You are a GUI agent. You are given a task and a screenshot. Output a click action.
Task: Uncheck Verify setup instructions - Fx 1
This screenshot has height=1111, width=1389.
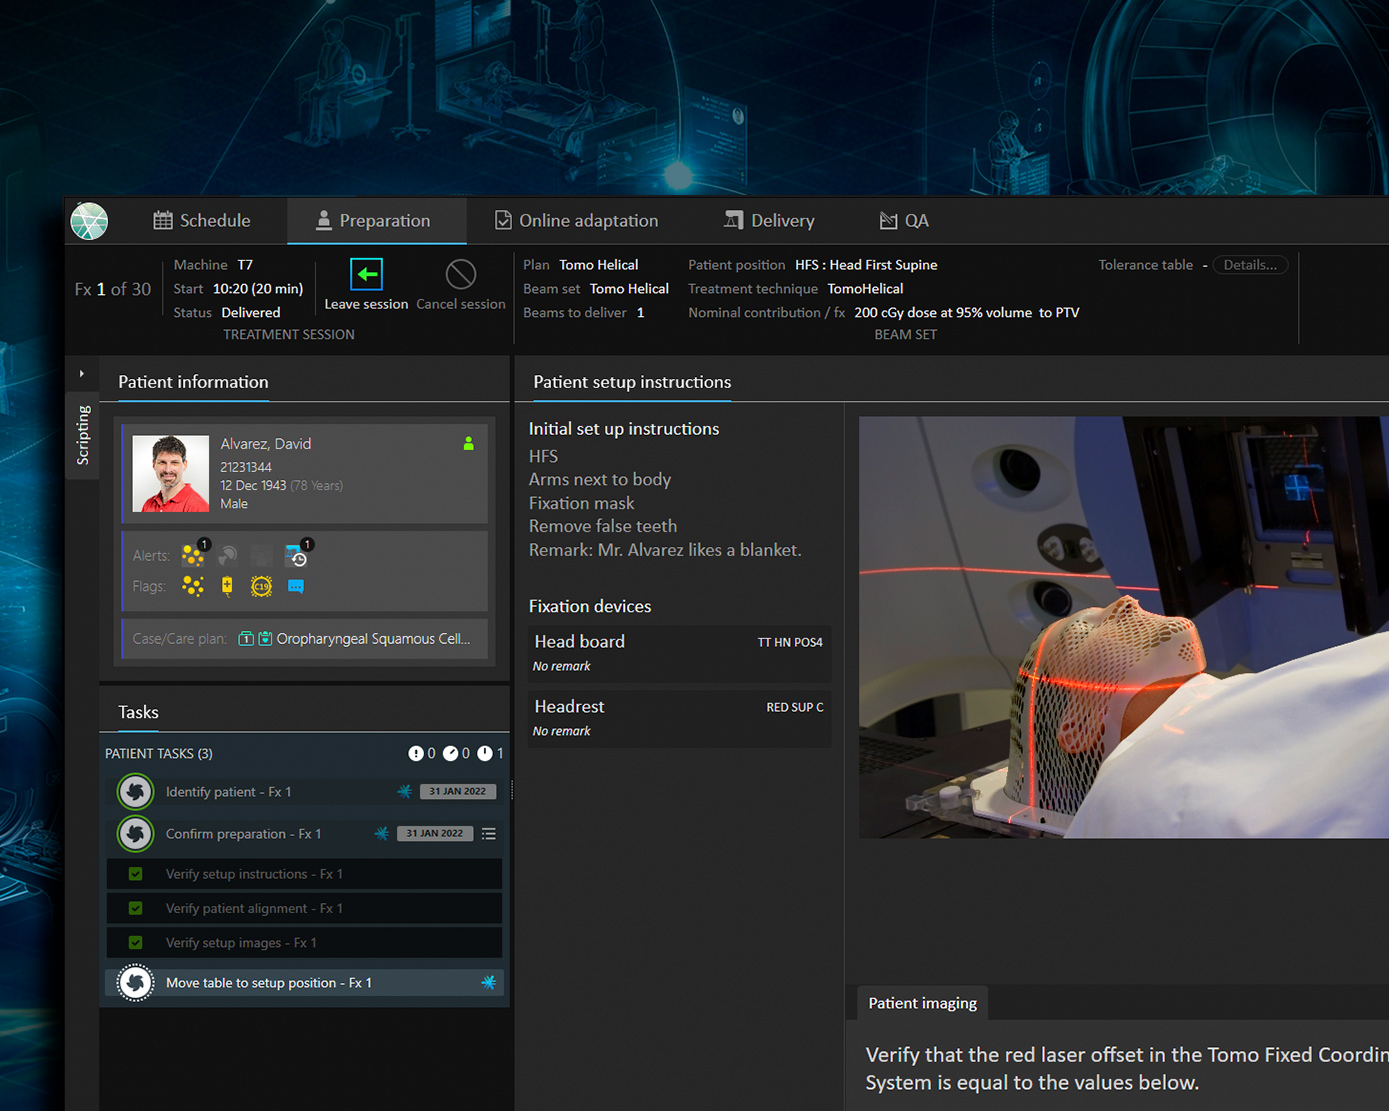[x=136, y=874]
